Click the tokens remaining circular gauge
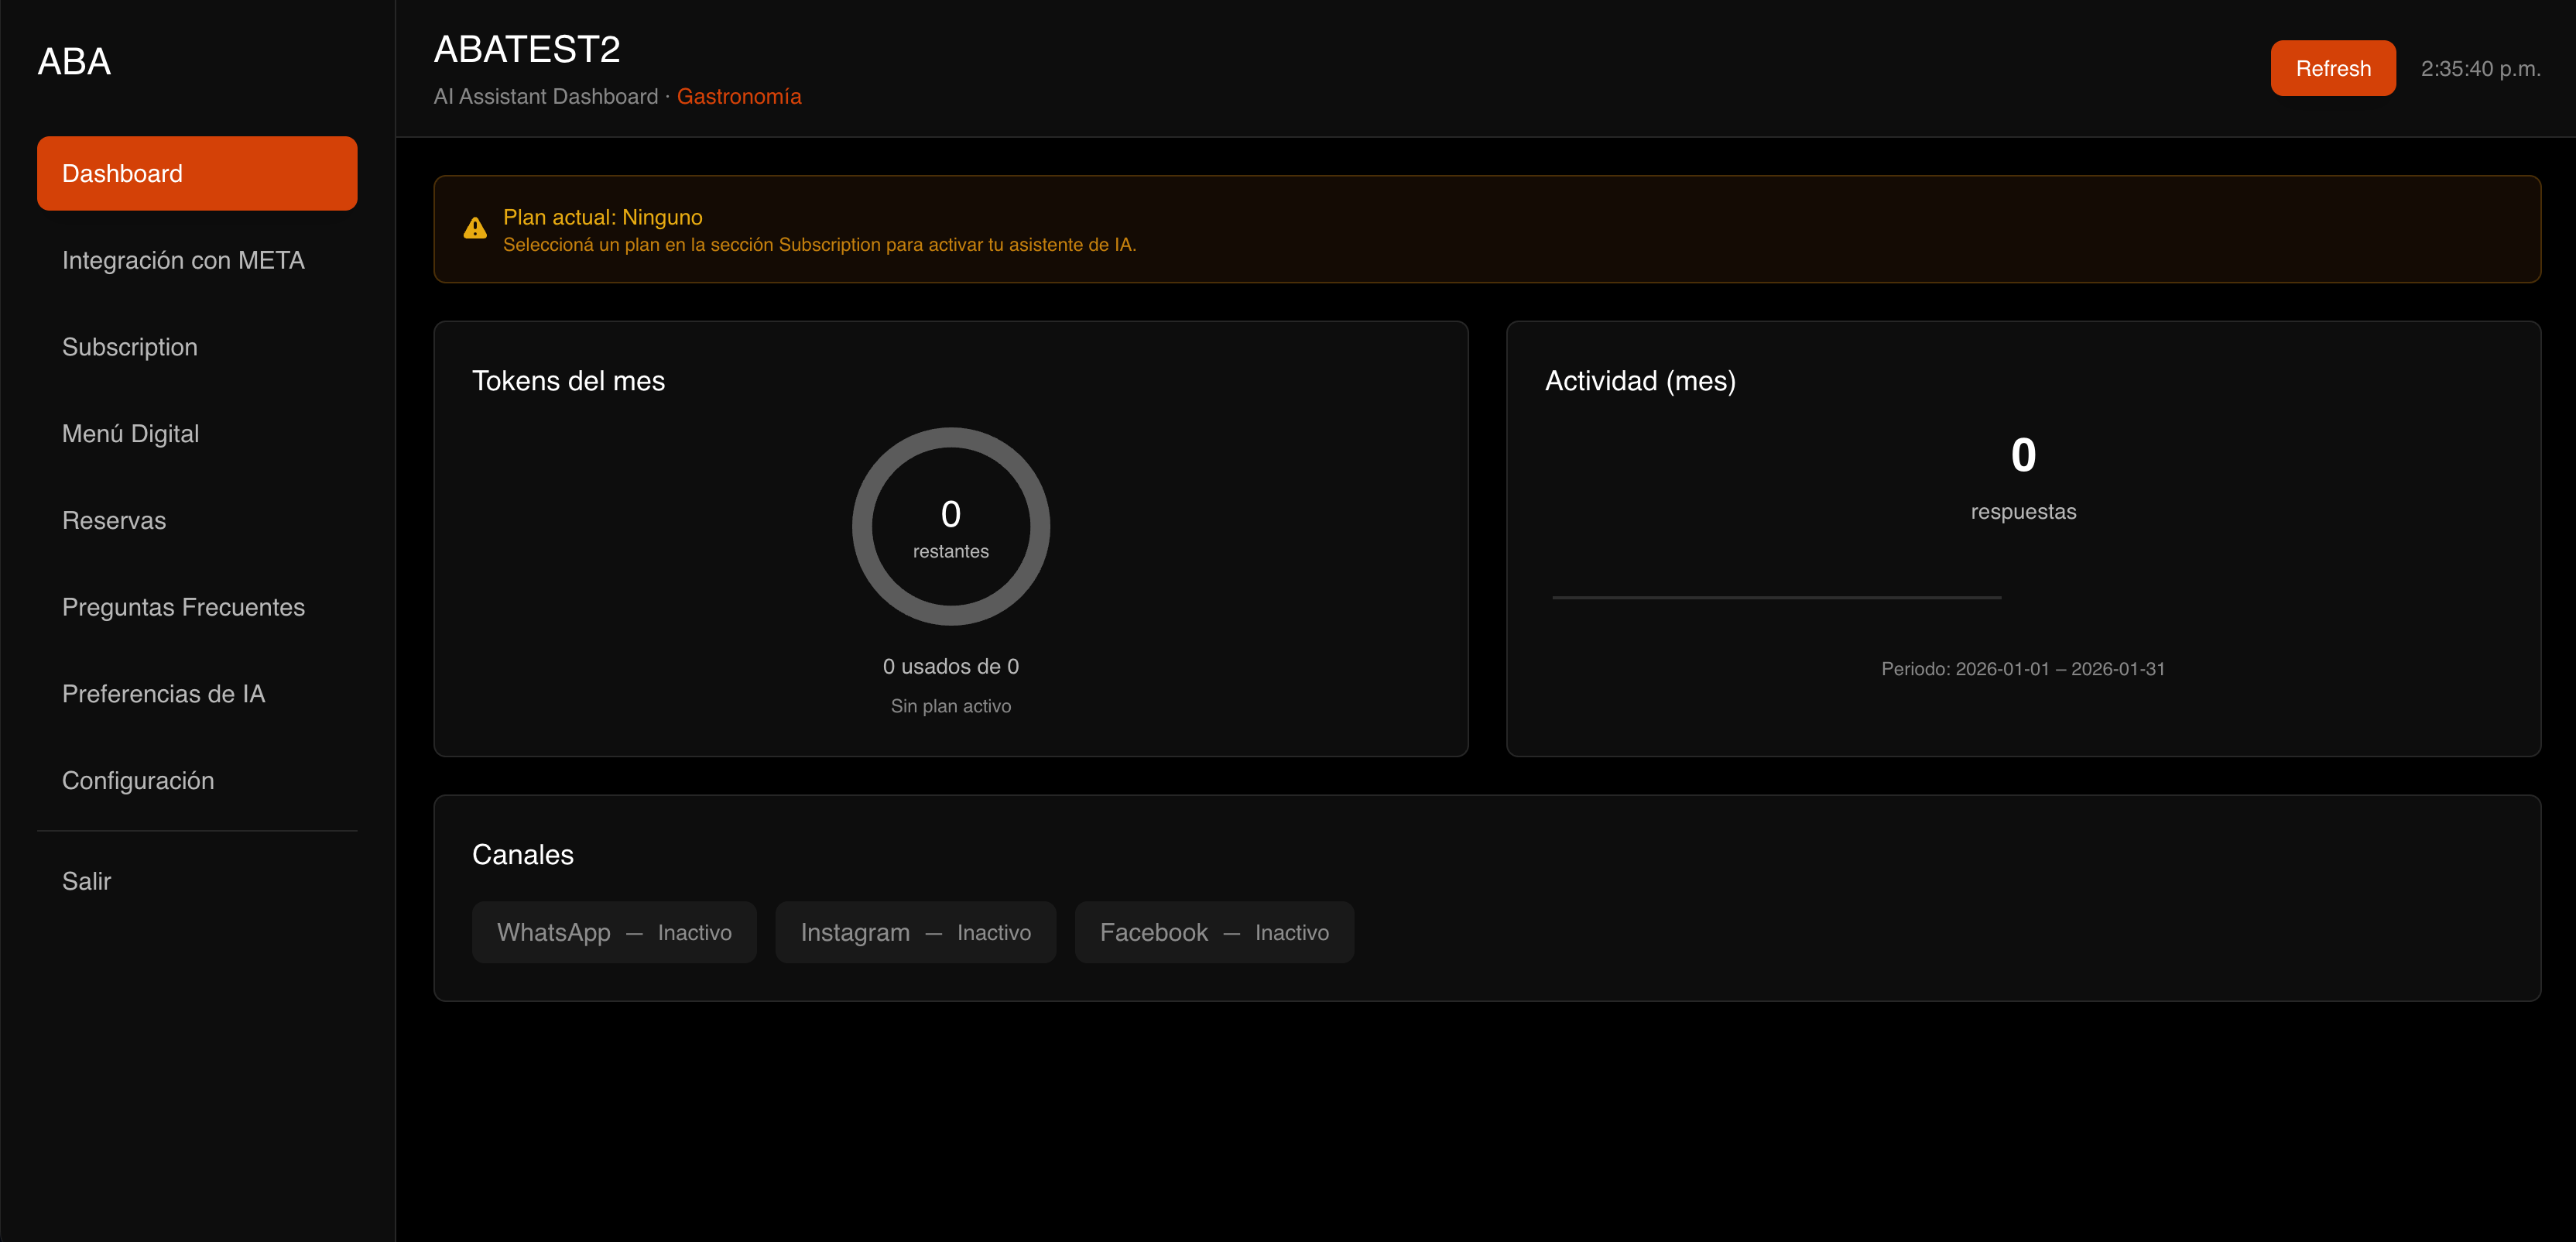This screenshot has width=2576, height=1242. coord(950,527)
